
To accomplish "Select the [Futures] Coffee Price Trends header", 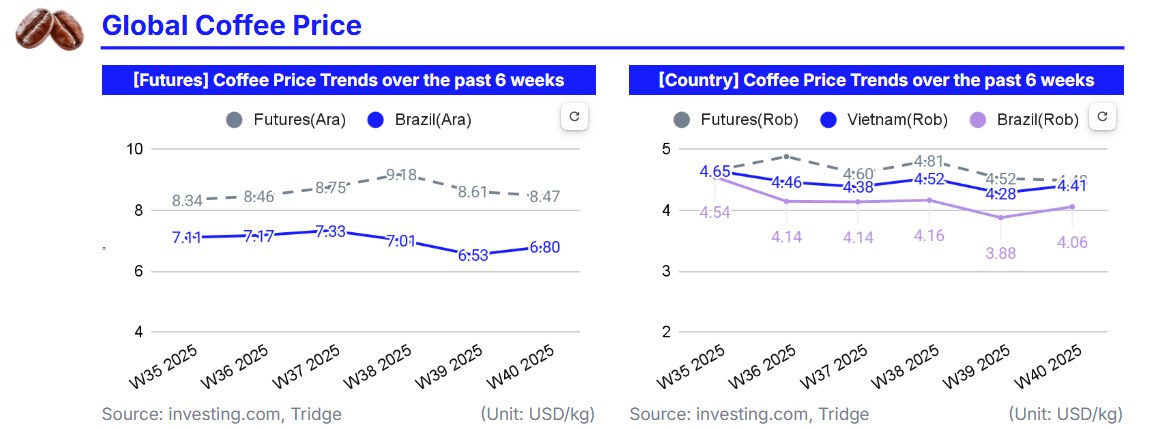I will pos(348,80).
